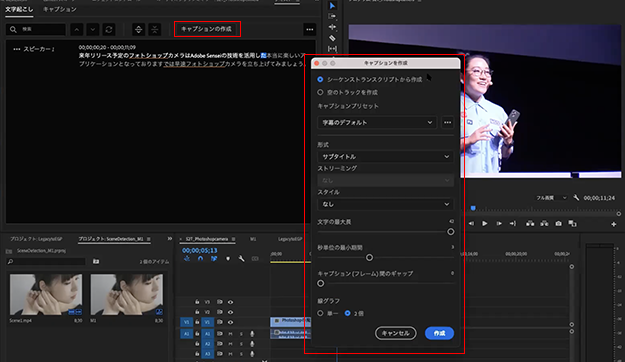Select the Ripple Edit tool
This screenshot has width=625, height=362.
tap(332, 27)
